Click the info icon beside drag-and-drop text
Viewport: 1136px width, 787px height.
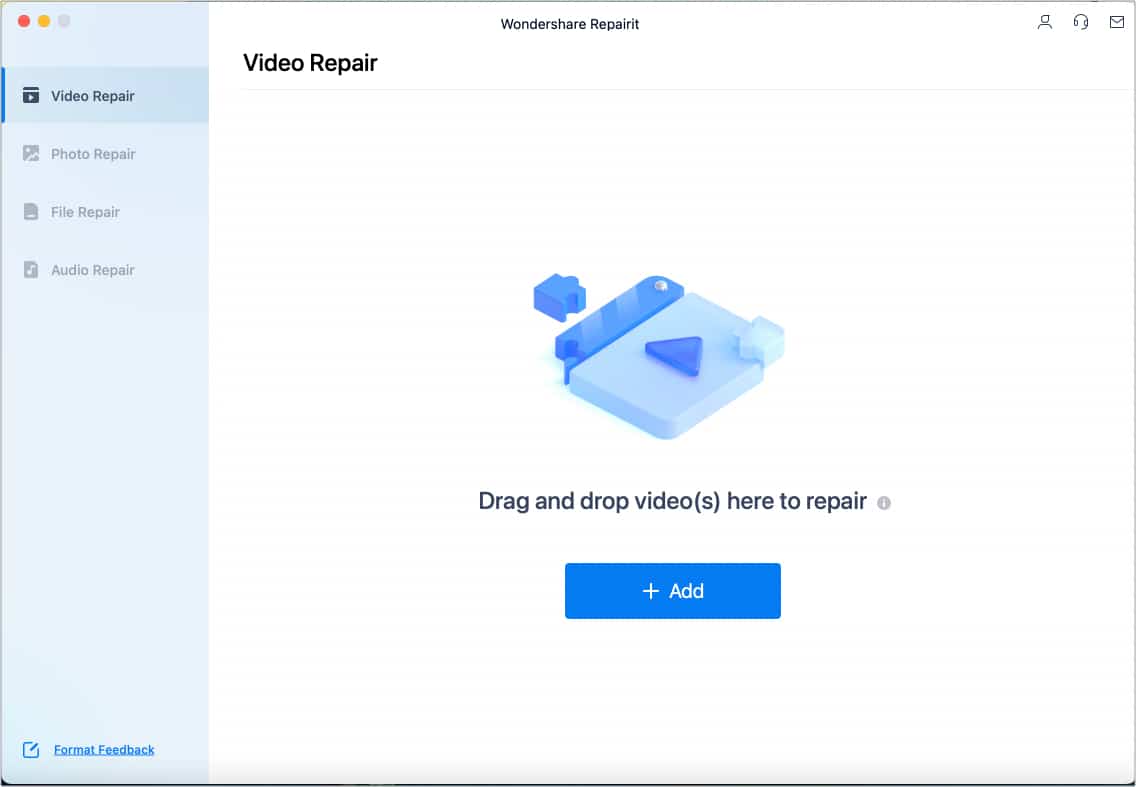[883, 503]
